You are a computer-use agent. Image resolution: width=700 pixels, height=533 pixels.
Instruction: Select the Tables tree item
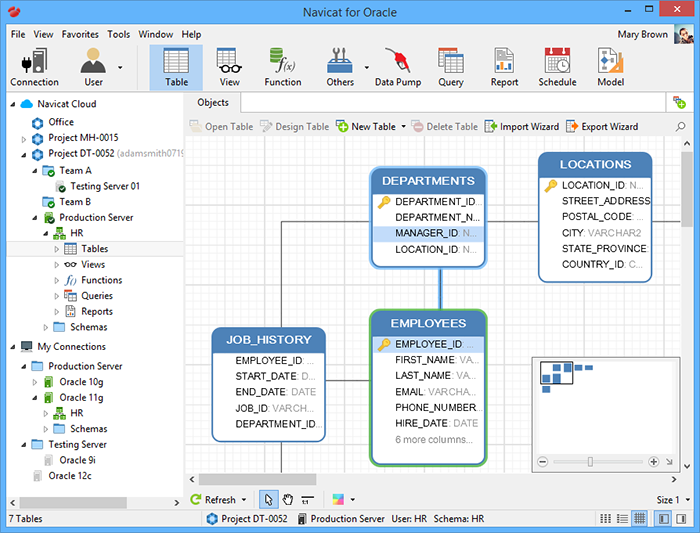(x=95, y=249)
